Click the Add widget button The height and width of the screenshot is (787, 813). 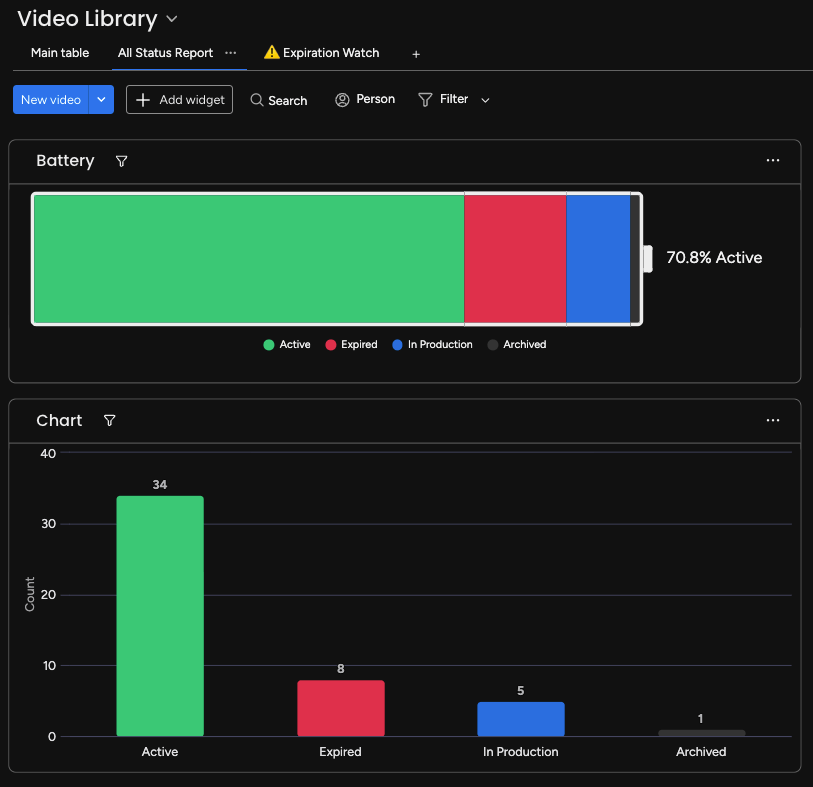[x=179, y=100]
